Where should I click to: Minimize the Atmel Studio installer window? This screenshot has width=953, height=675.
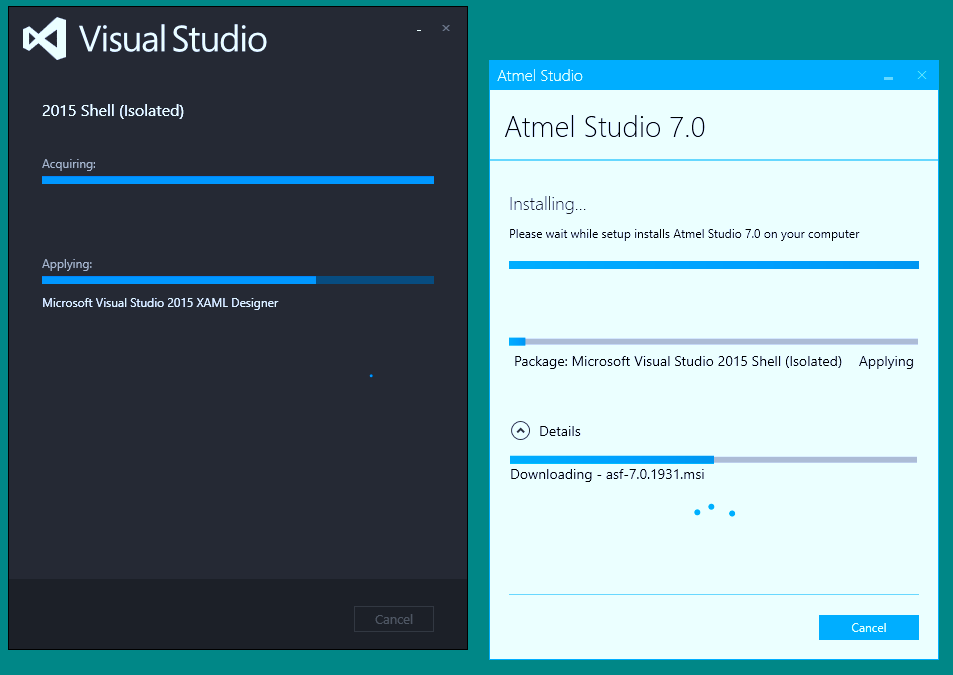coord(889,77)
